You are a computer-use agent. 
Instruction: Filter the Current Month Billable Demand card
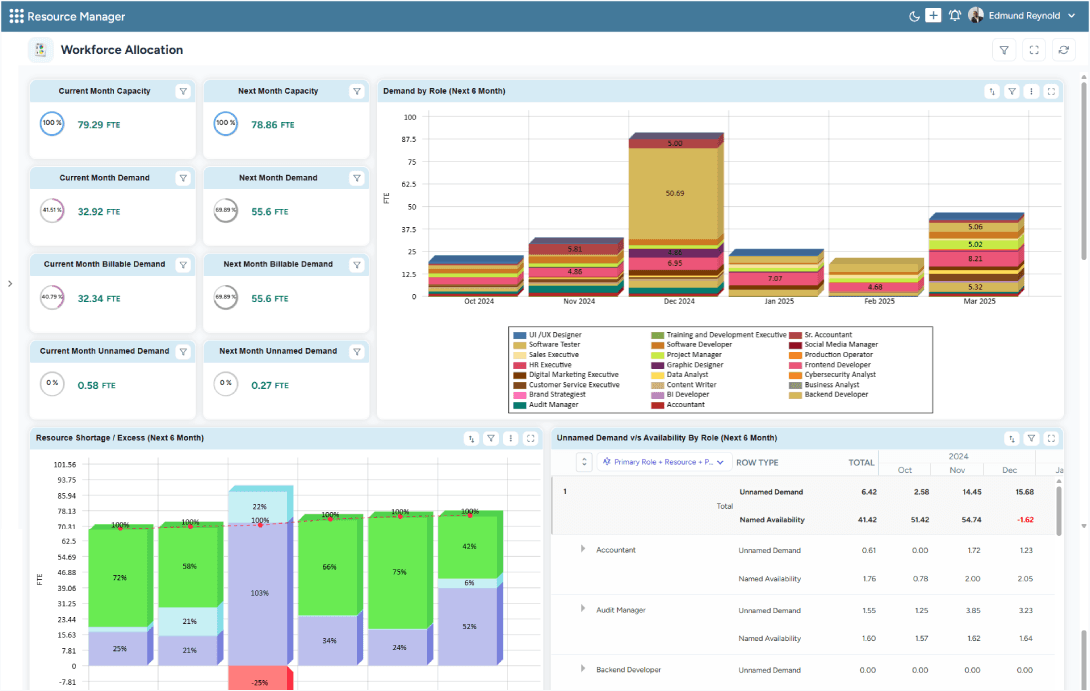183,265
